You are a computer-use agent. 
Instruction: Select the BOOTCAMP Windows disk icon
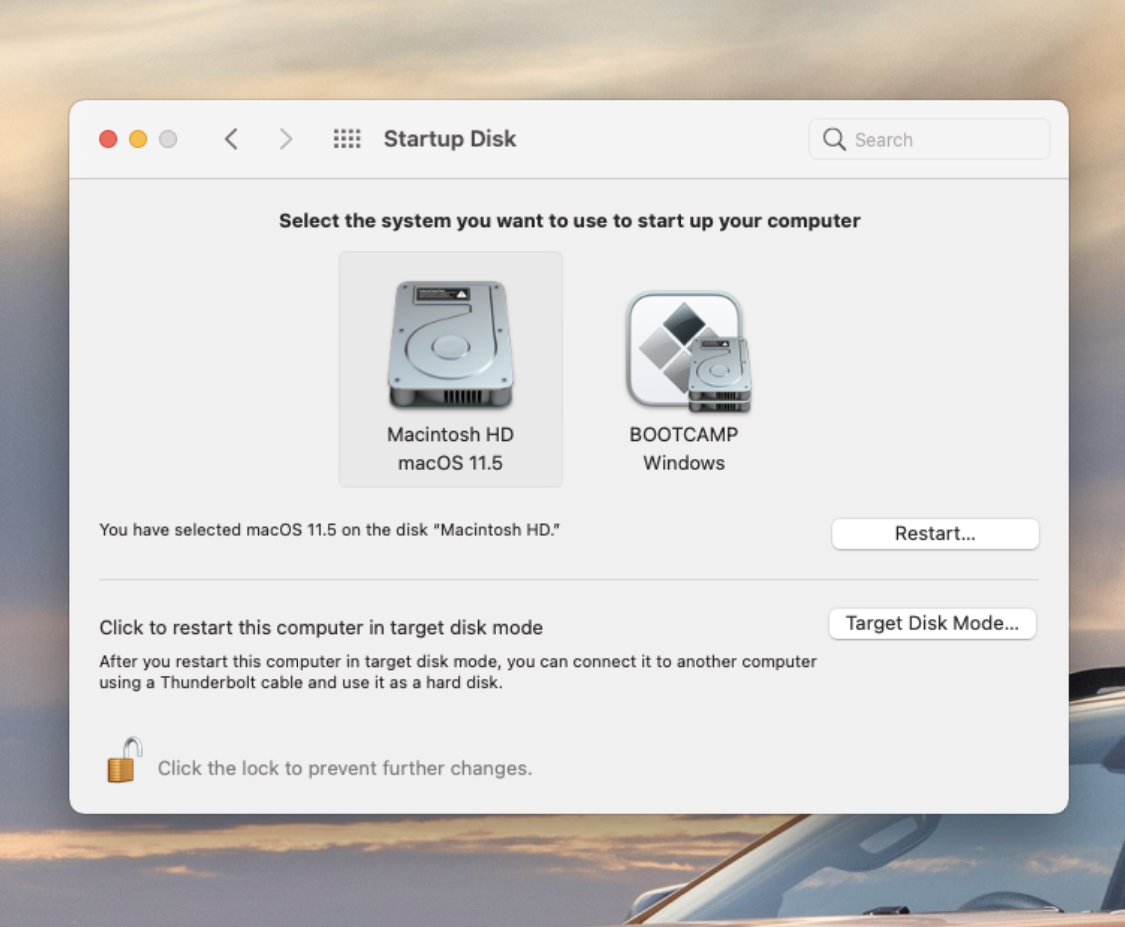(688, 352)
